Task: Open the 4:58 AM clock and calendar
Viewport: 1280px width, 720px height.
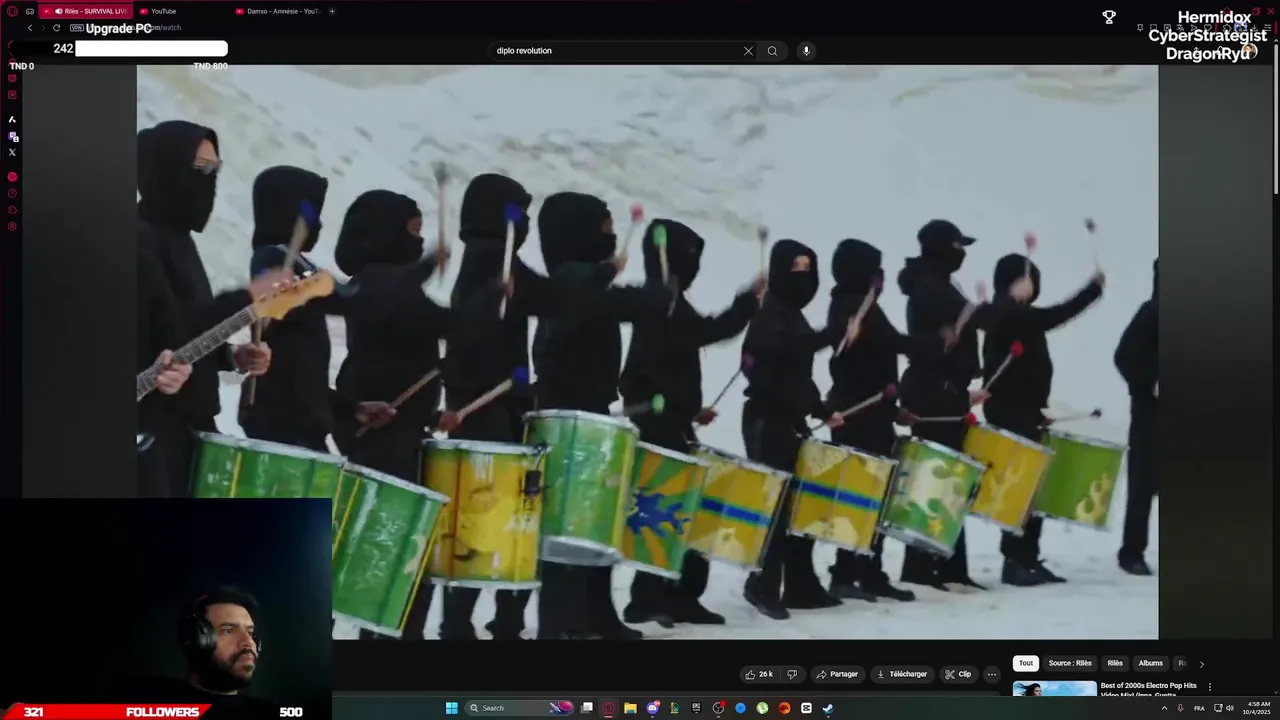Action: tap(1257, 708)
